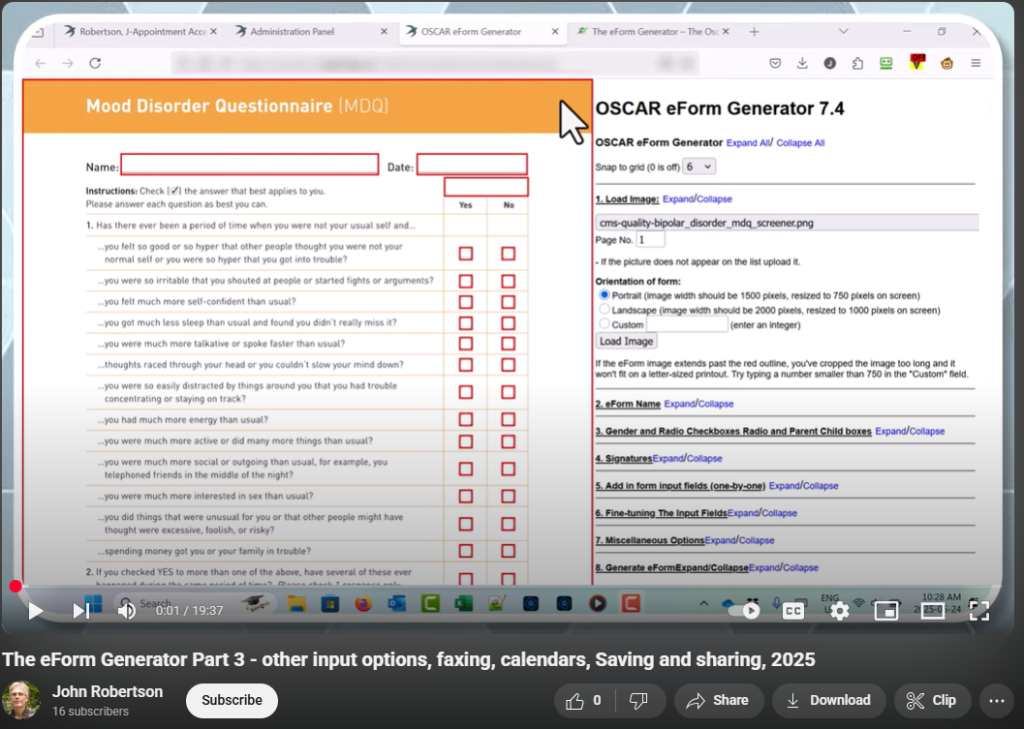
Task: Open Camtasia from the taskbar
Action: [430, 604]
